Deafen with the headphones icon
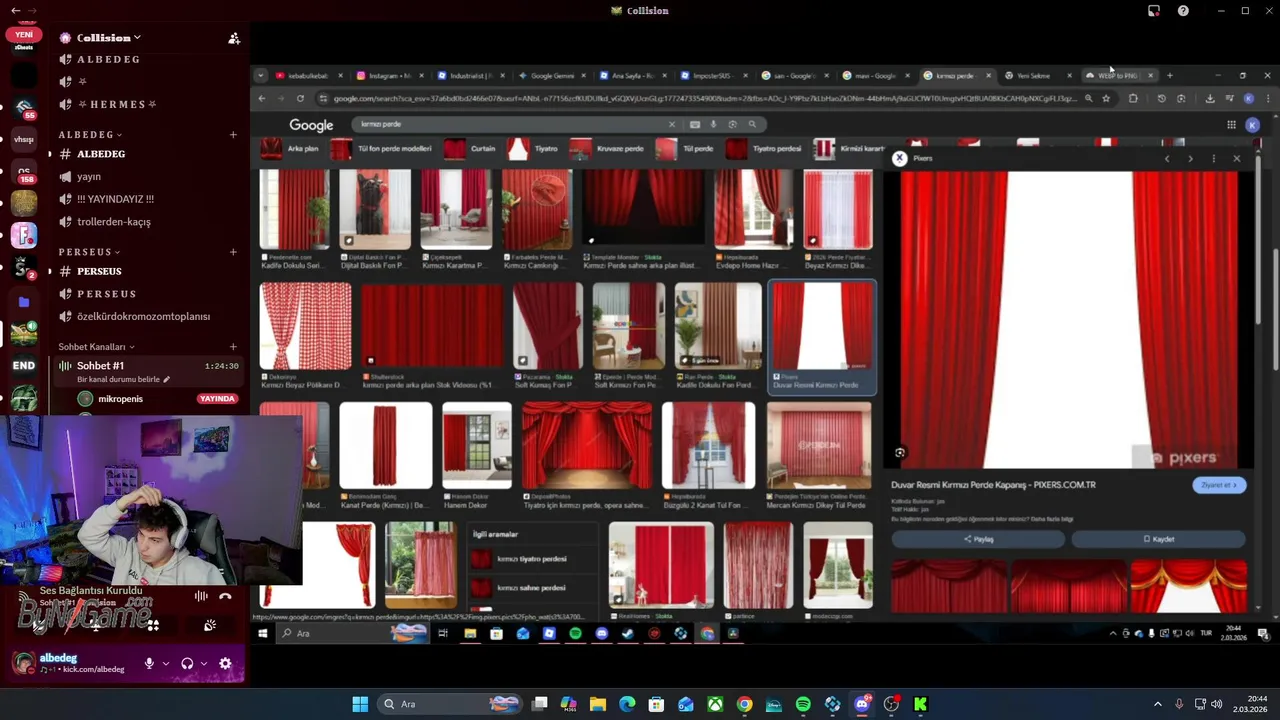The image size is (1280, 720). coord(187,663)
